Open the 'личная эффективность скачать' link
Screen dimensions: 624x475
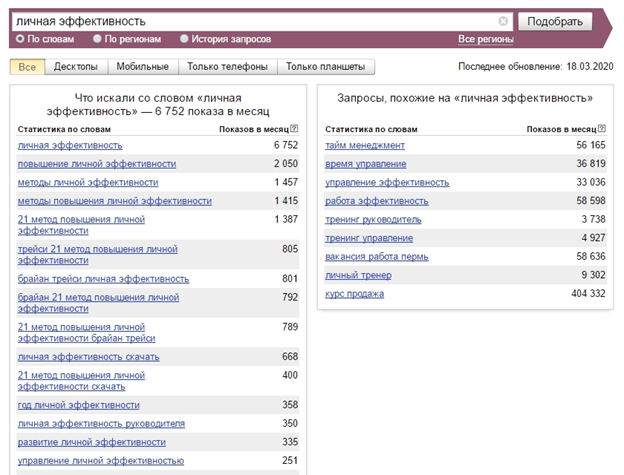click(x=88, y=356)
